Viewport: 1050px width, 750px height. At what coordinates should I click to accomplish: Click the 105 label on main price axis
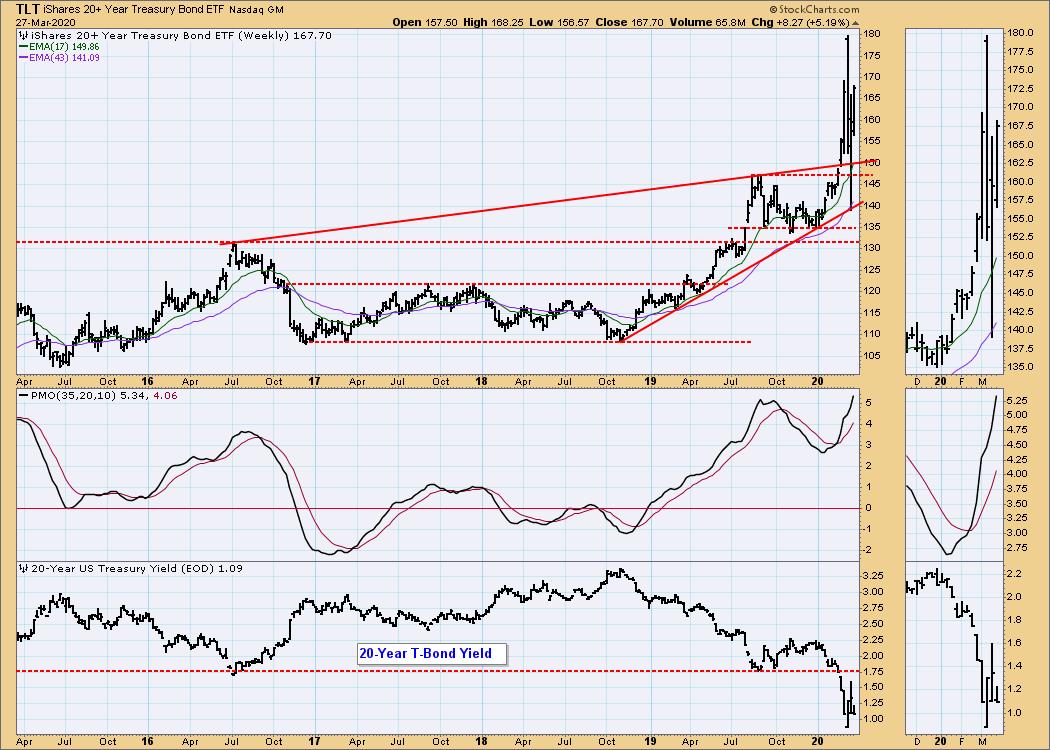(x=873, y=356)
